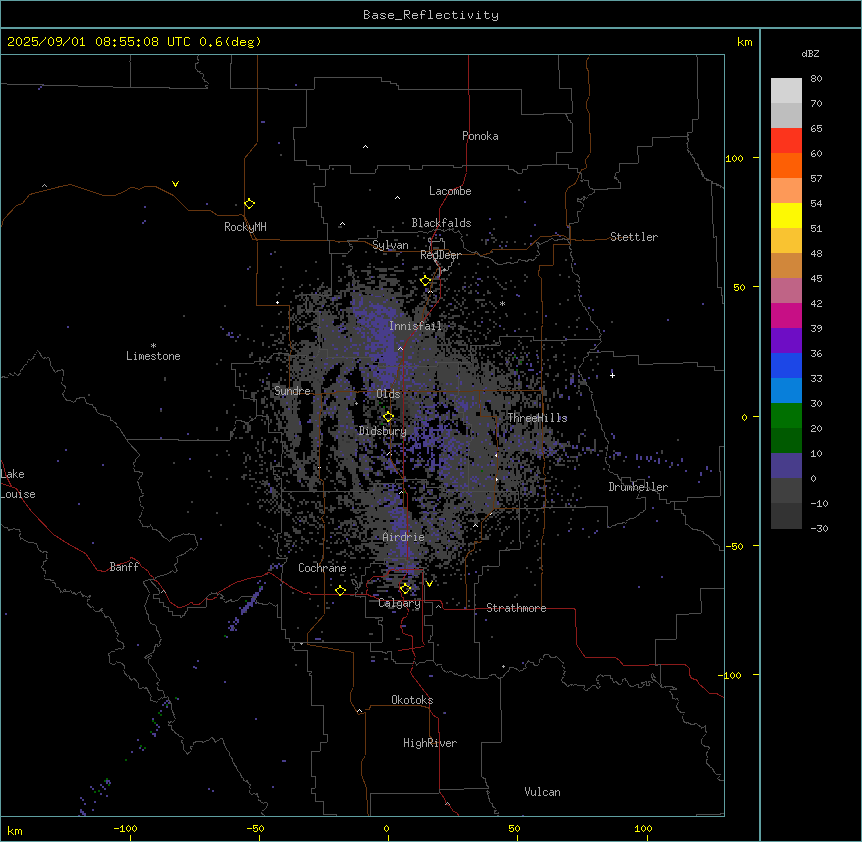862x842 pixels.
Task: Click the white asterisk marker above Limestone
Action: click(x=153, y=346)
